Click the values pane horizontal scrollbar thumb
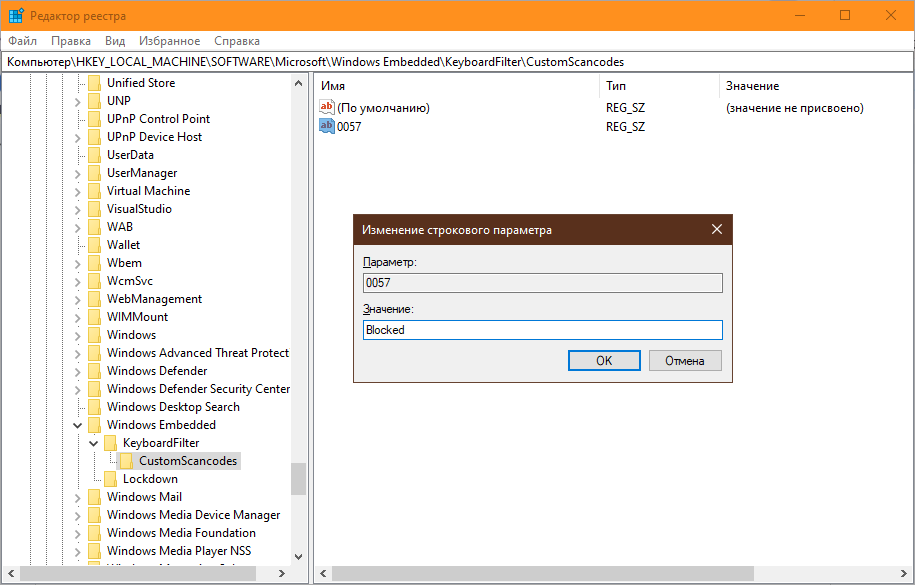This screenshot has width=915, height=585. (x=543, y=573)
